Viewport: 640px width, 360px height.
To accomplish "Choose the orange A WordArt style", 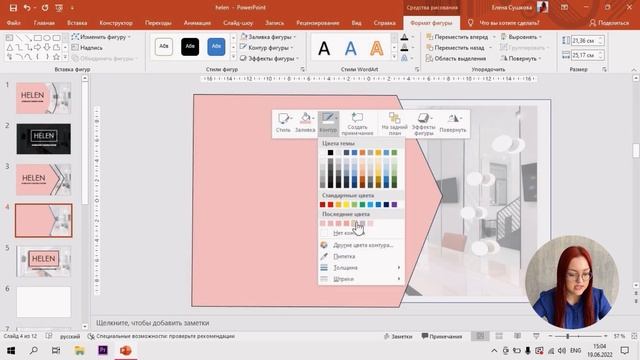I will (377, 48).
